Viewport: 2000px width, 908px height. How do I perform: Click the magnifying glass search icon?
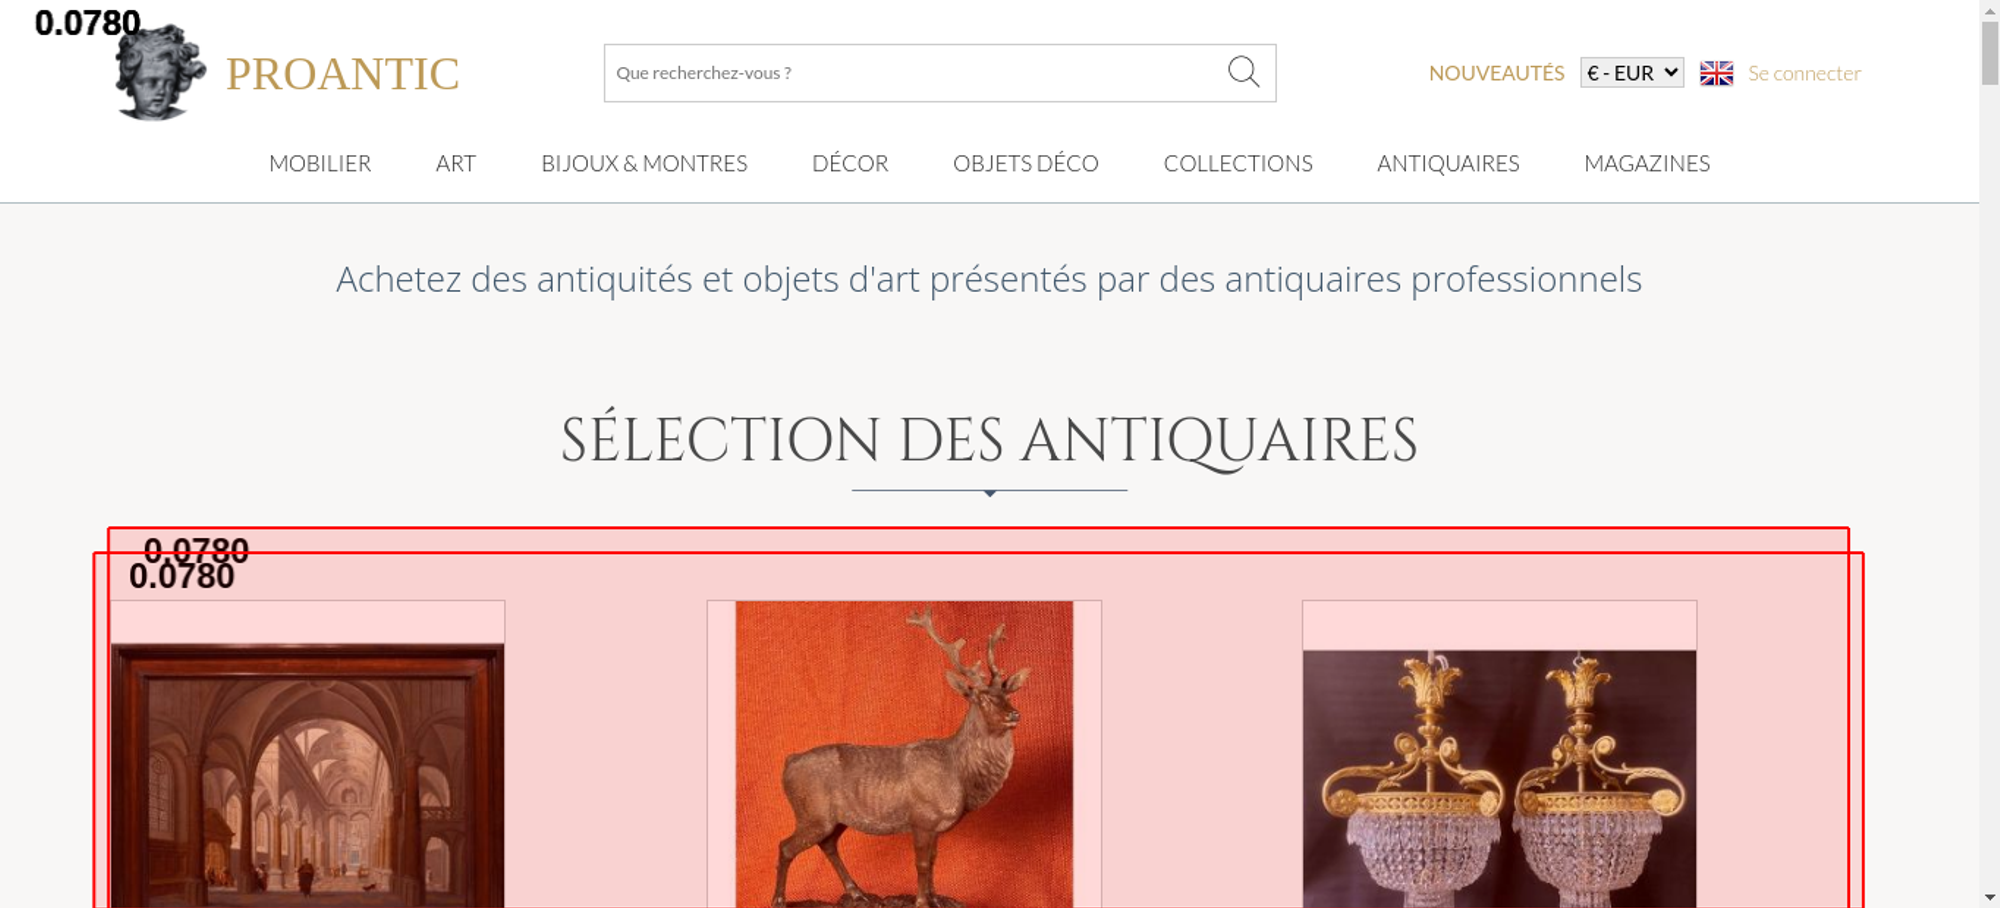[1243, 72]
